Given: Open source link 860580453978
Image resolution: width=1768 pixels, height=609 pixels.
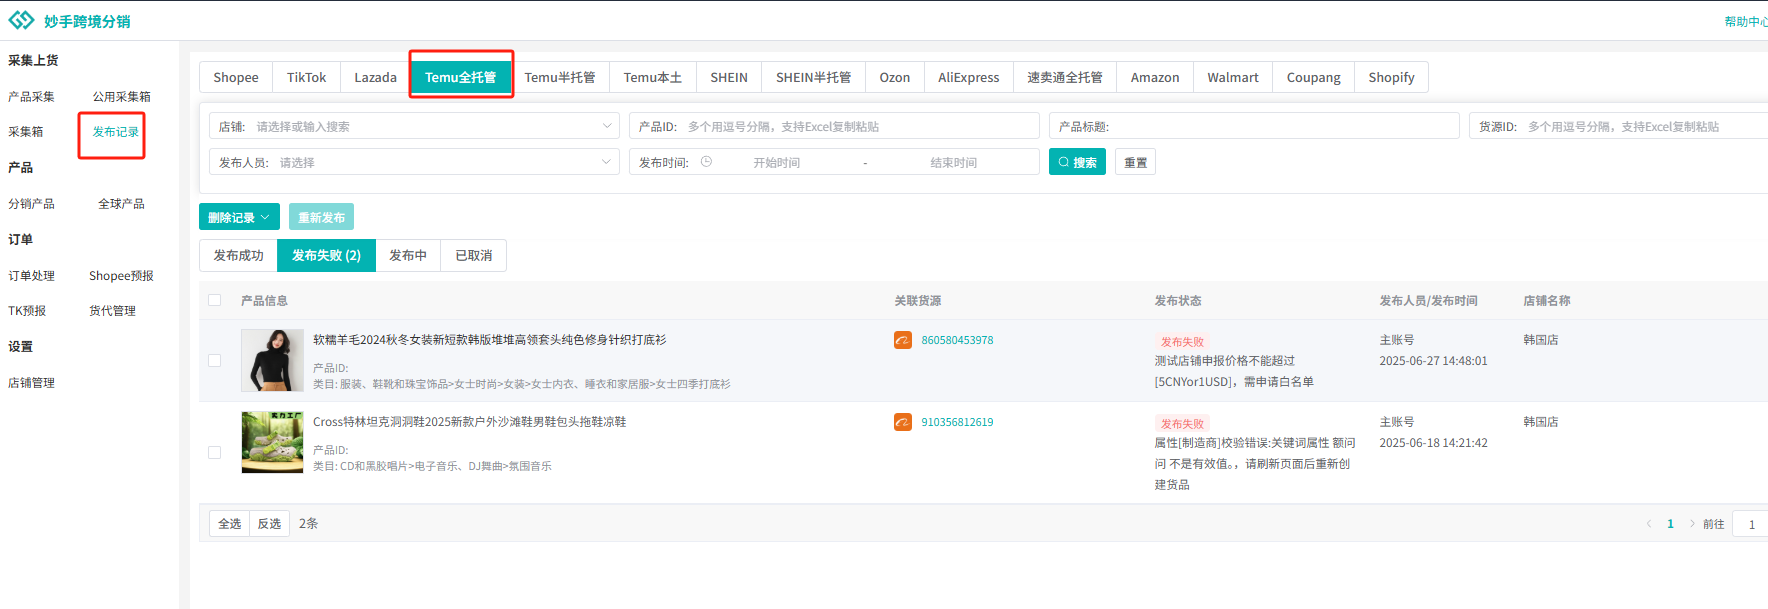Looking at the screenshot, I should point(957,340).
